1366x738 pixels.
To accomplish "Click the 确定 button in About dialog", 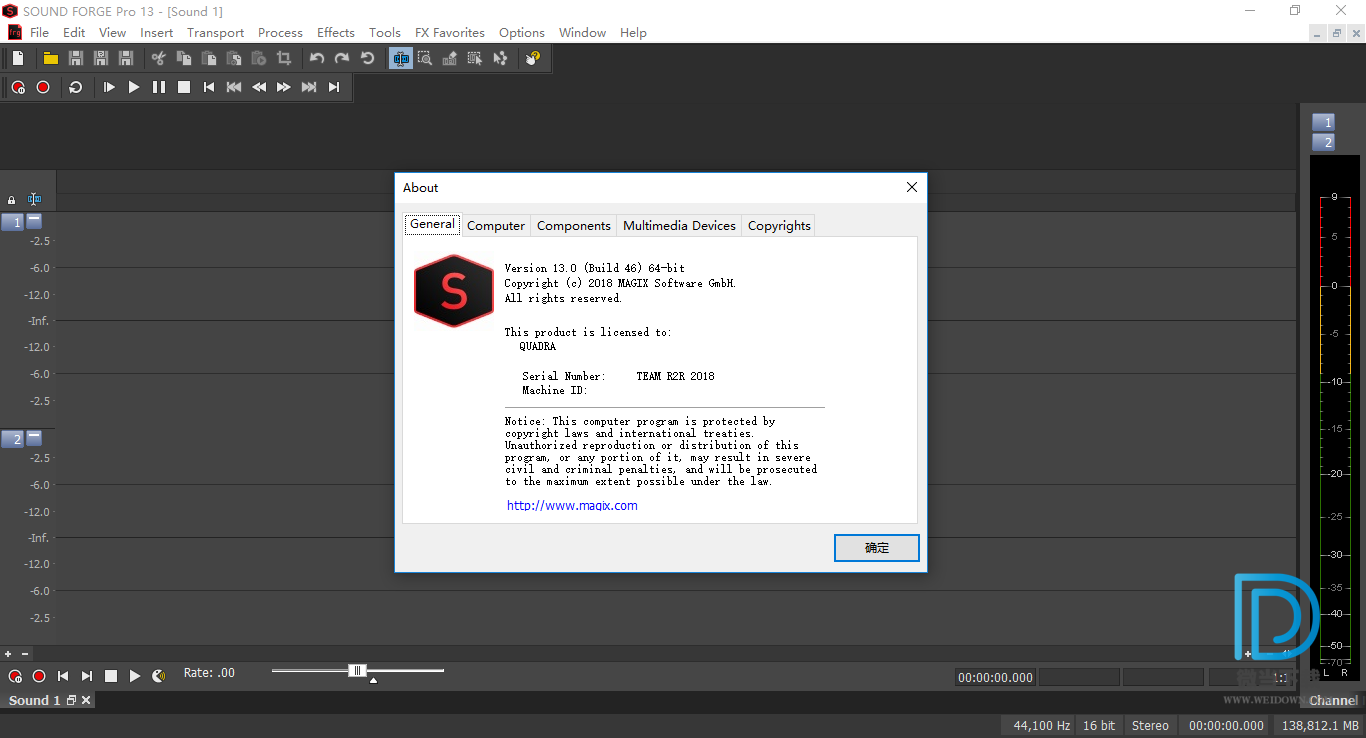I will tap(876, 548).
